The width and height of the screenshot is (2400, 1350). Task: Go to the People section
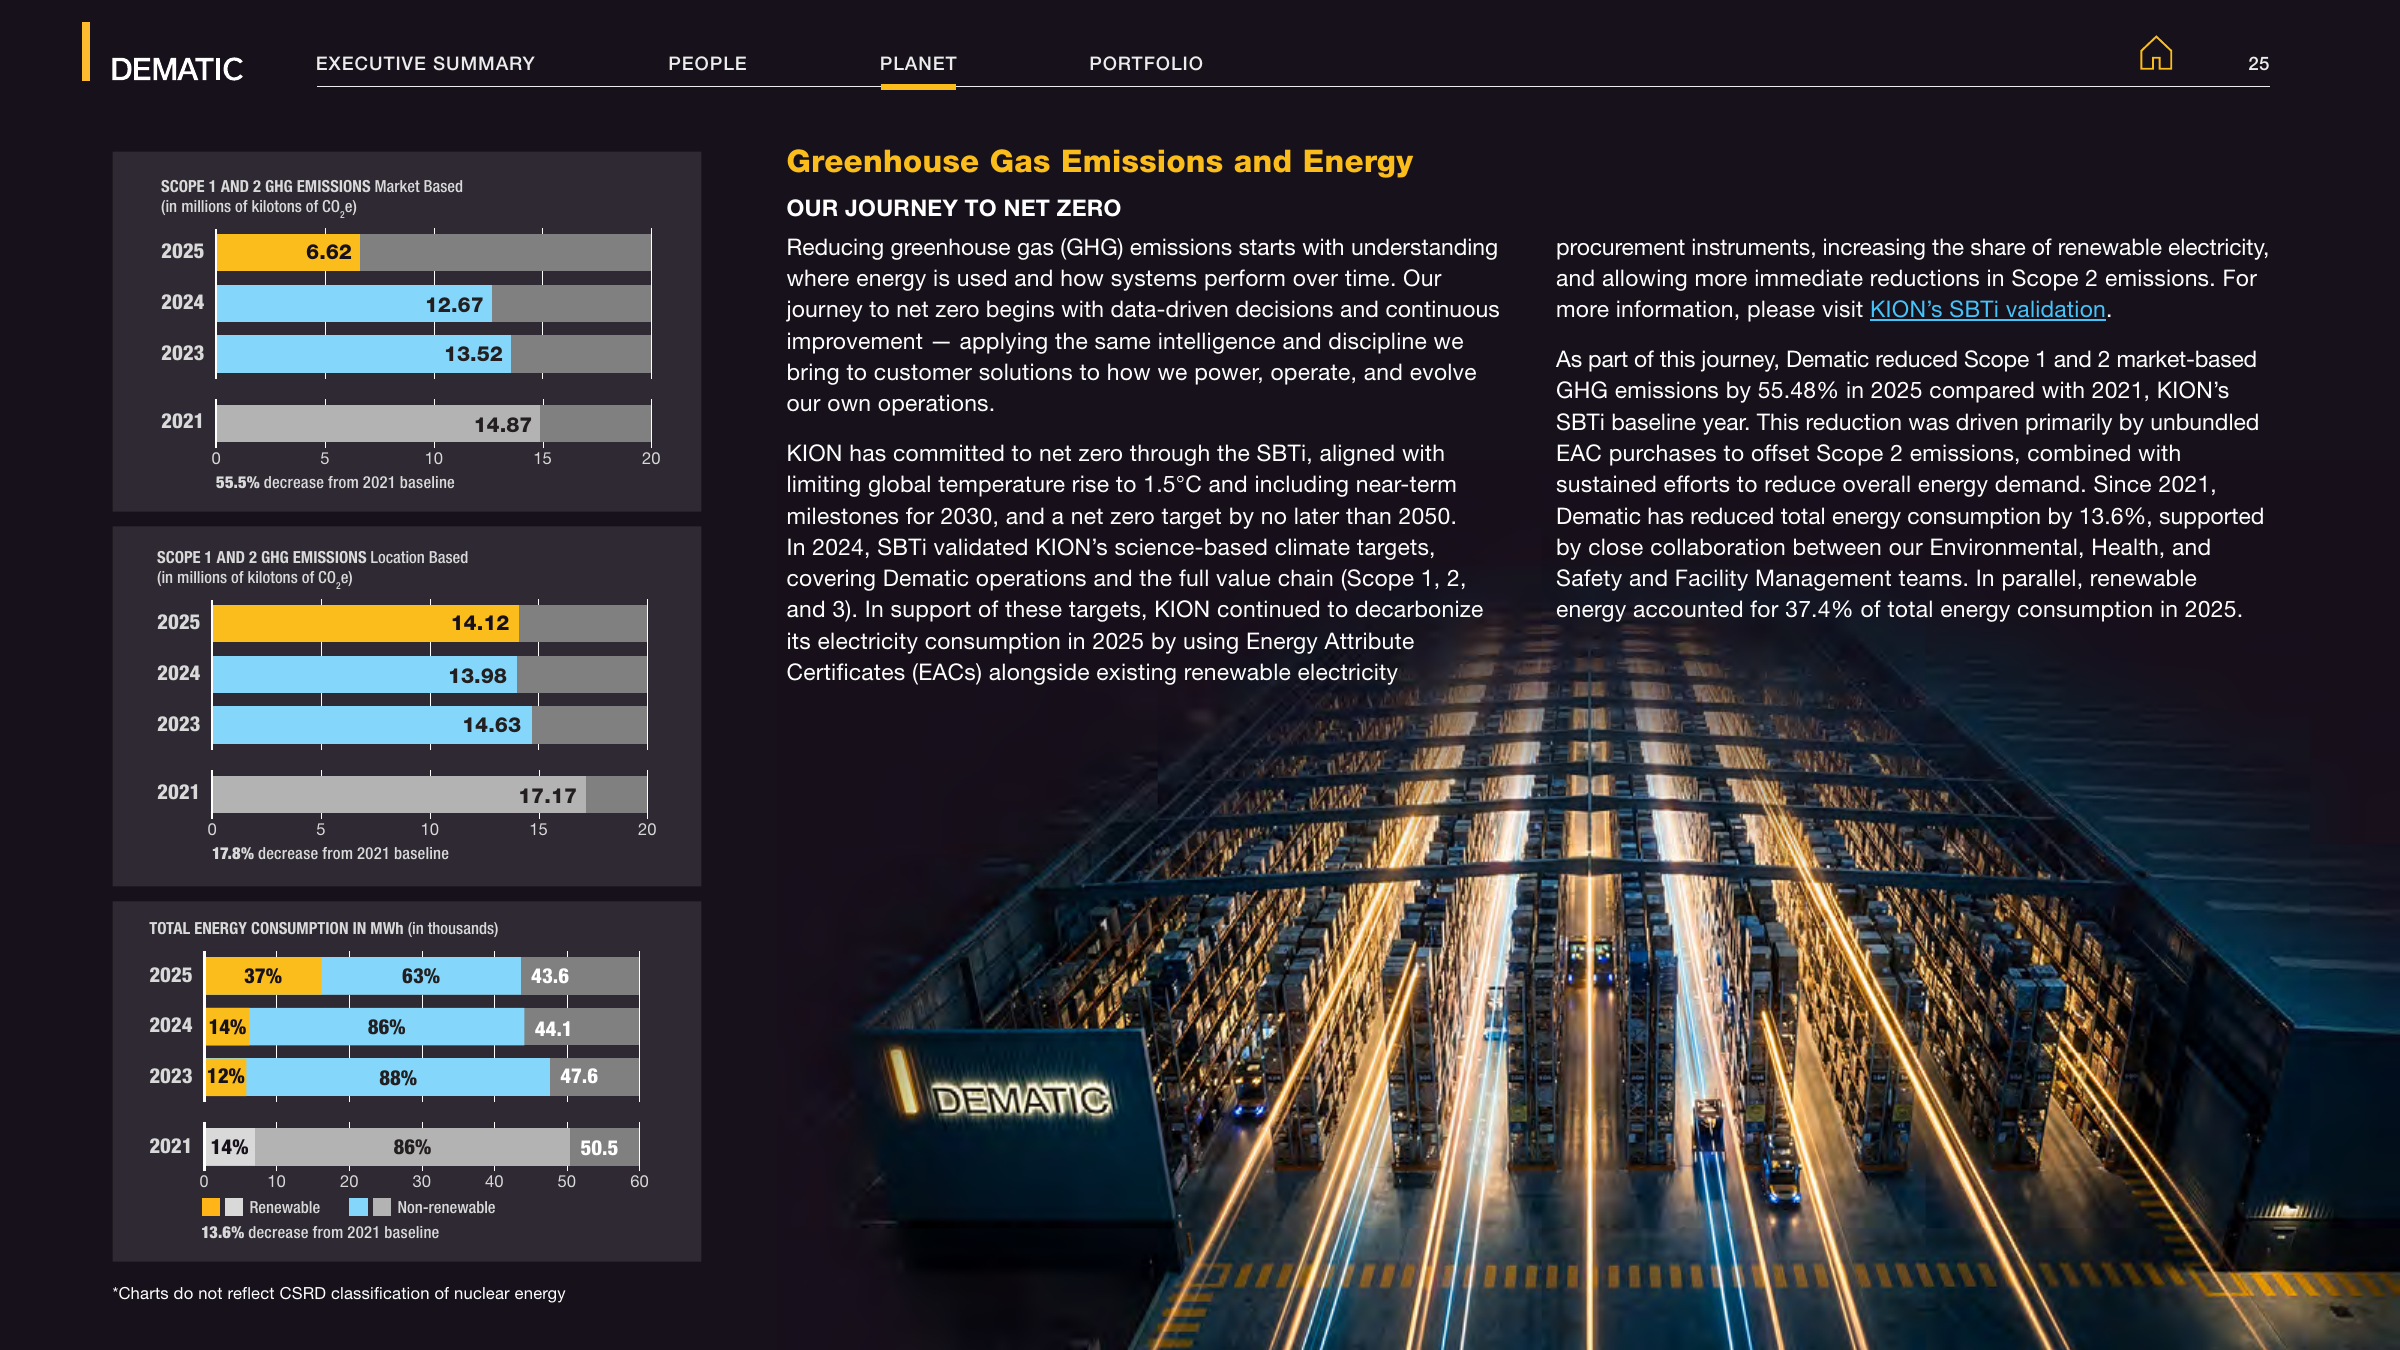point(707,63)
